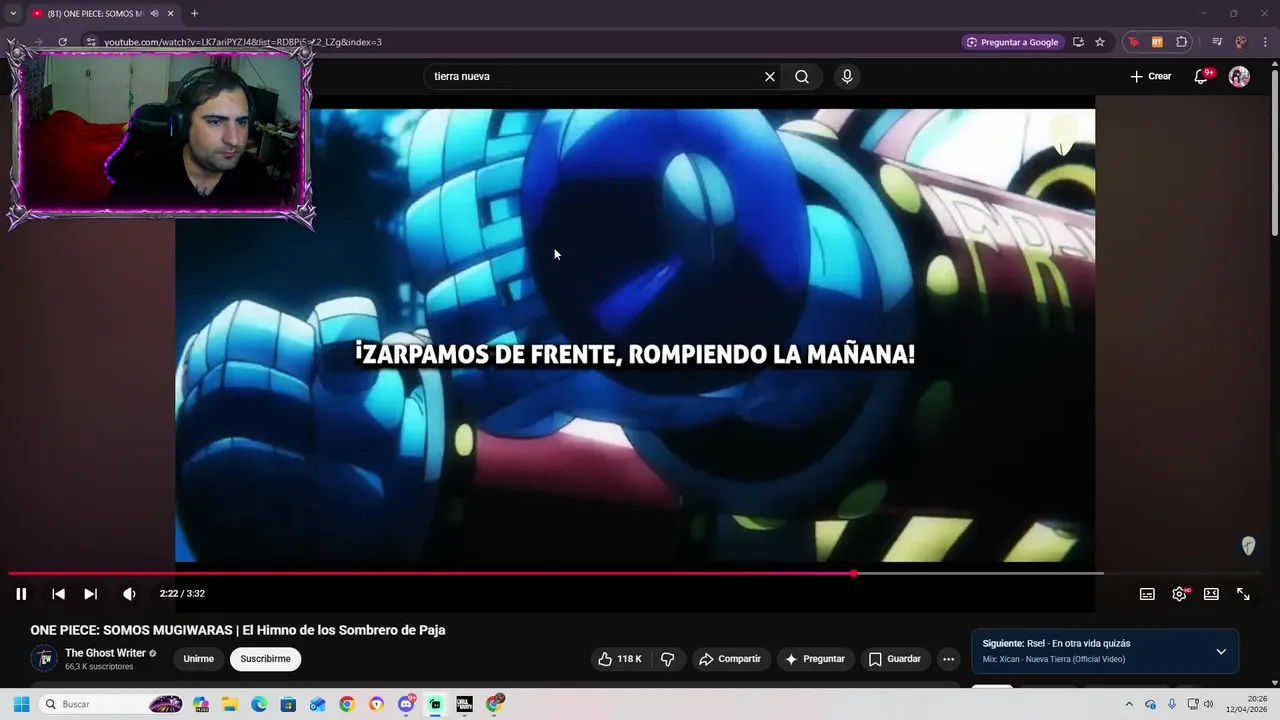Open Outlook from taskbar

317,704
